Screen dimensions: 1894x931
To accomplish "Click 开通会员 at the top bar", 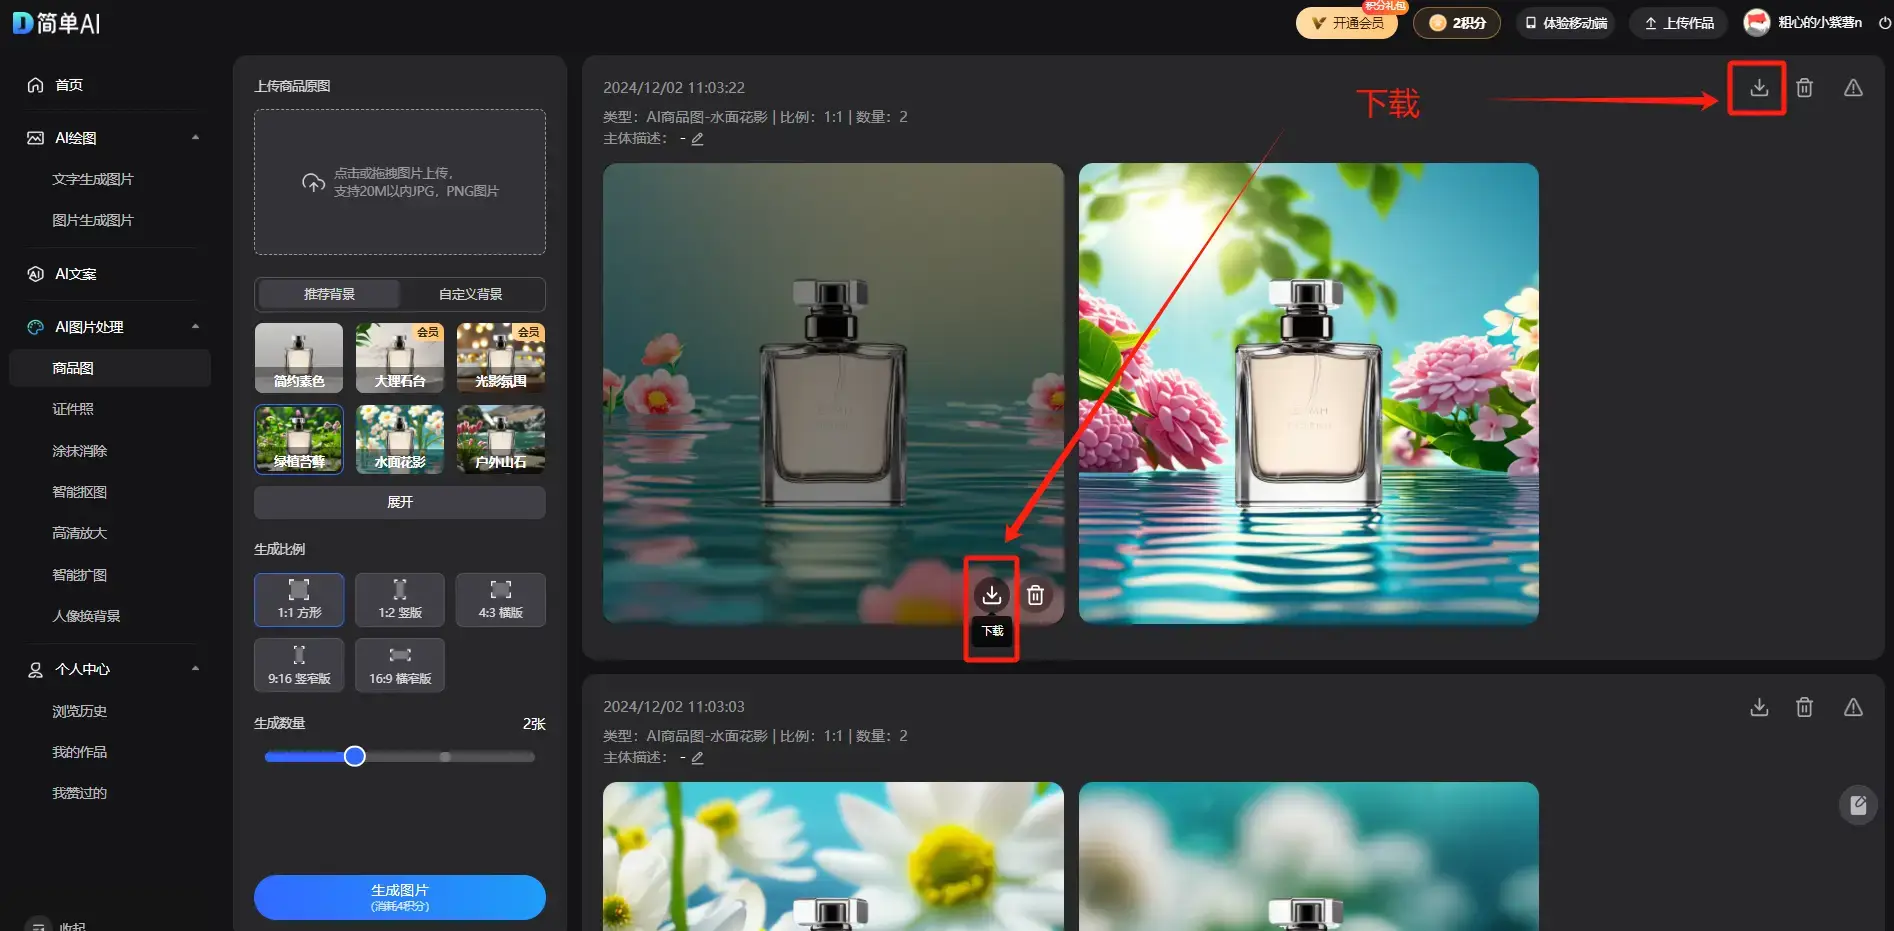I will coord(1347,22).
